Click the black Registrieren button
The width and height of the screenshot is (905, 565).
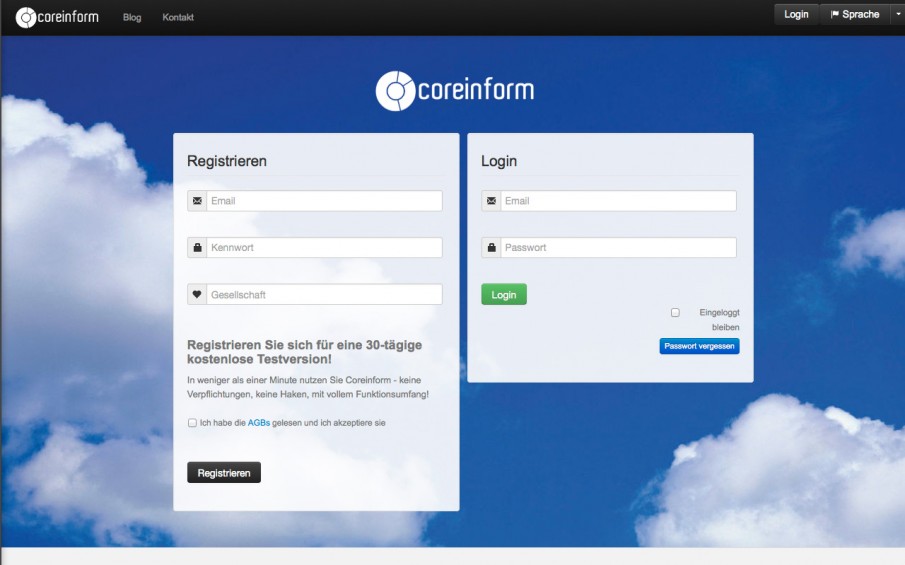click(224, 473)
